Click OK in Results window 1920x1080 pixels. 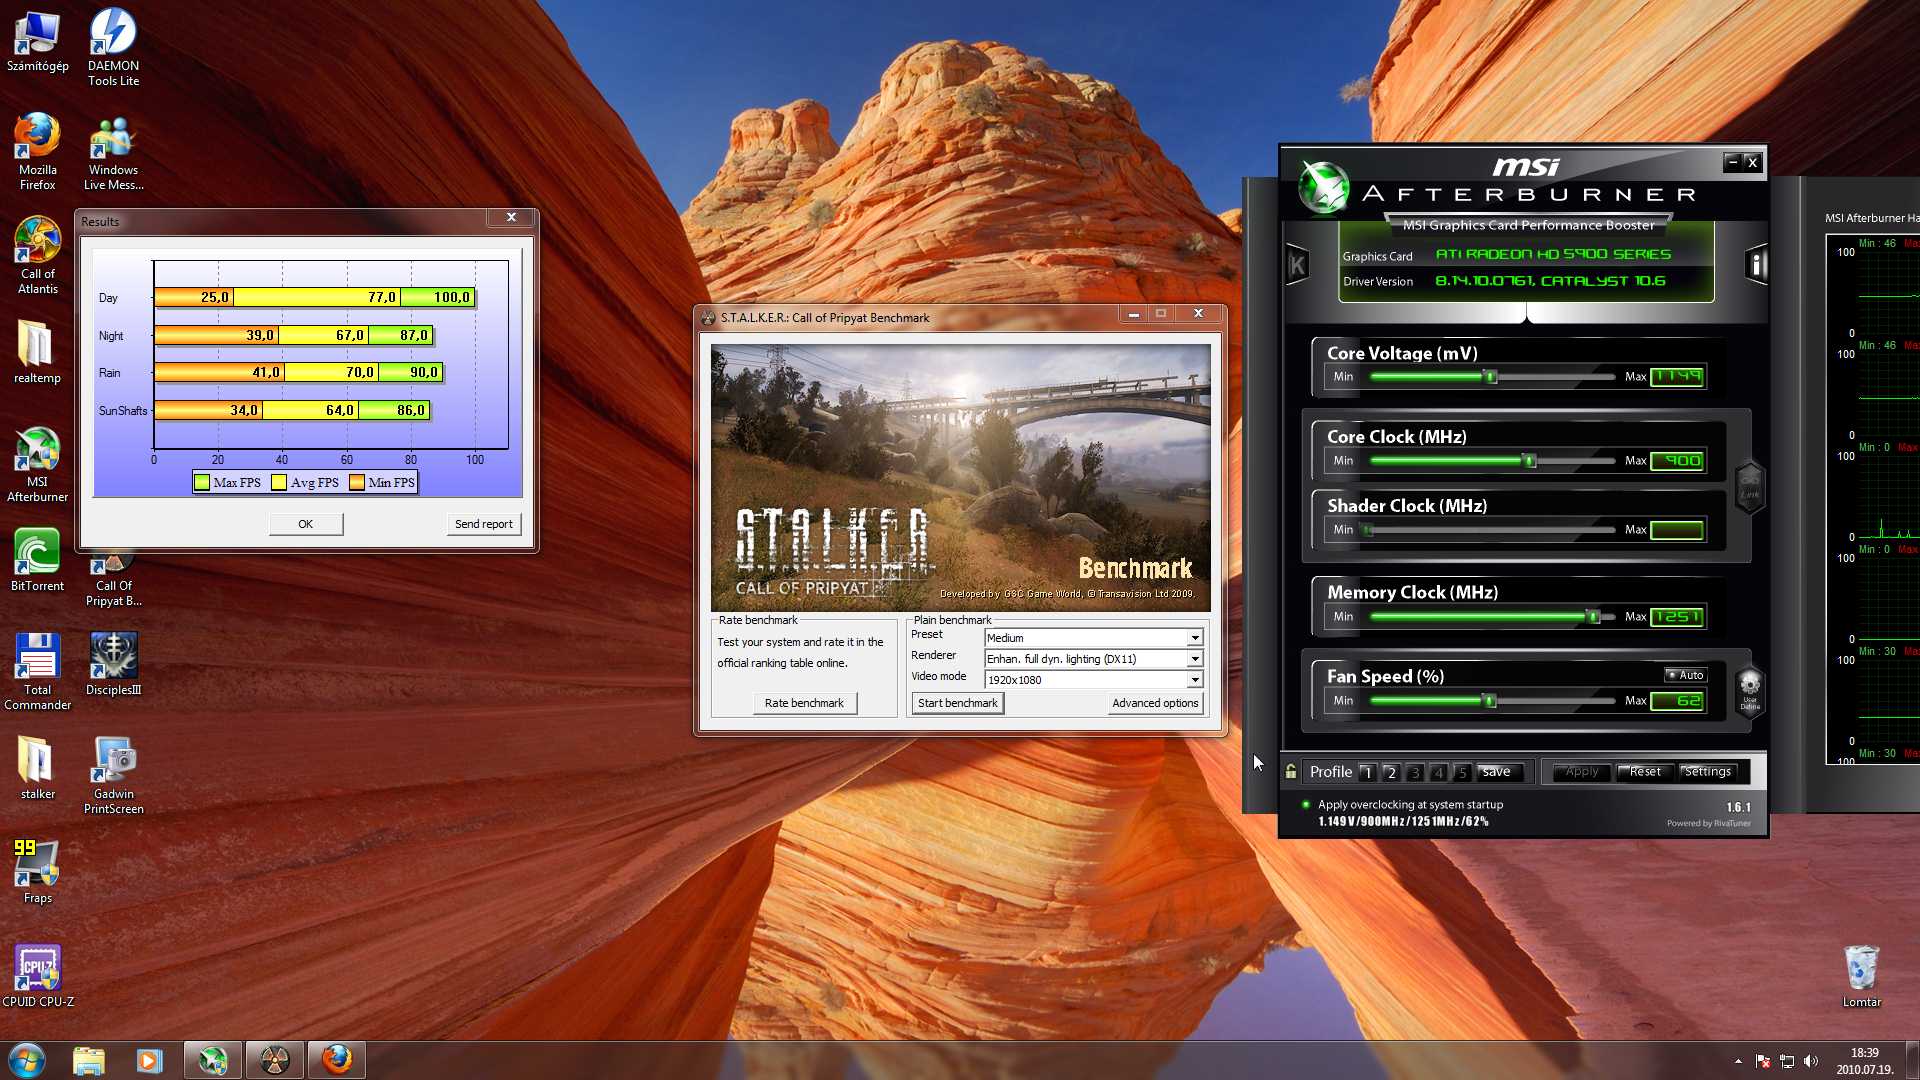coord(305,524)
